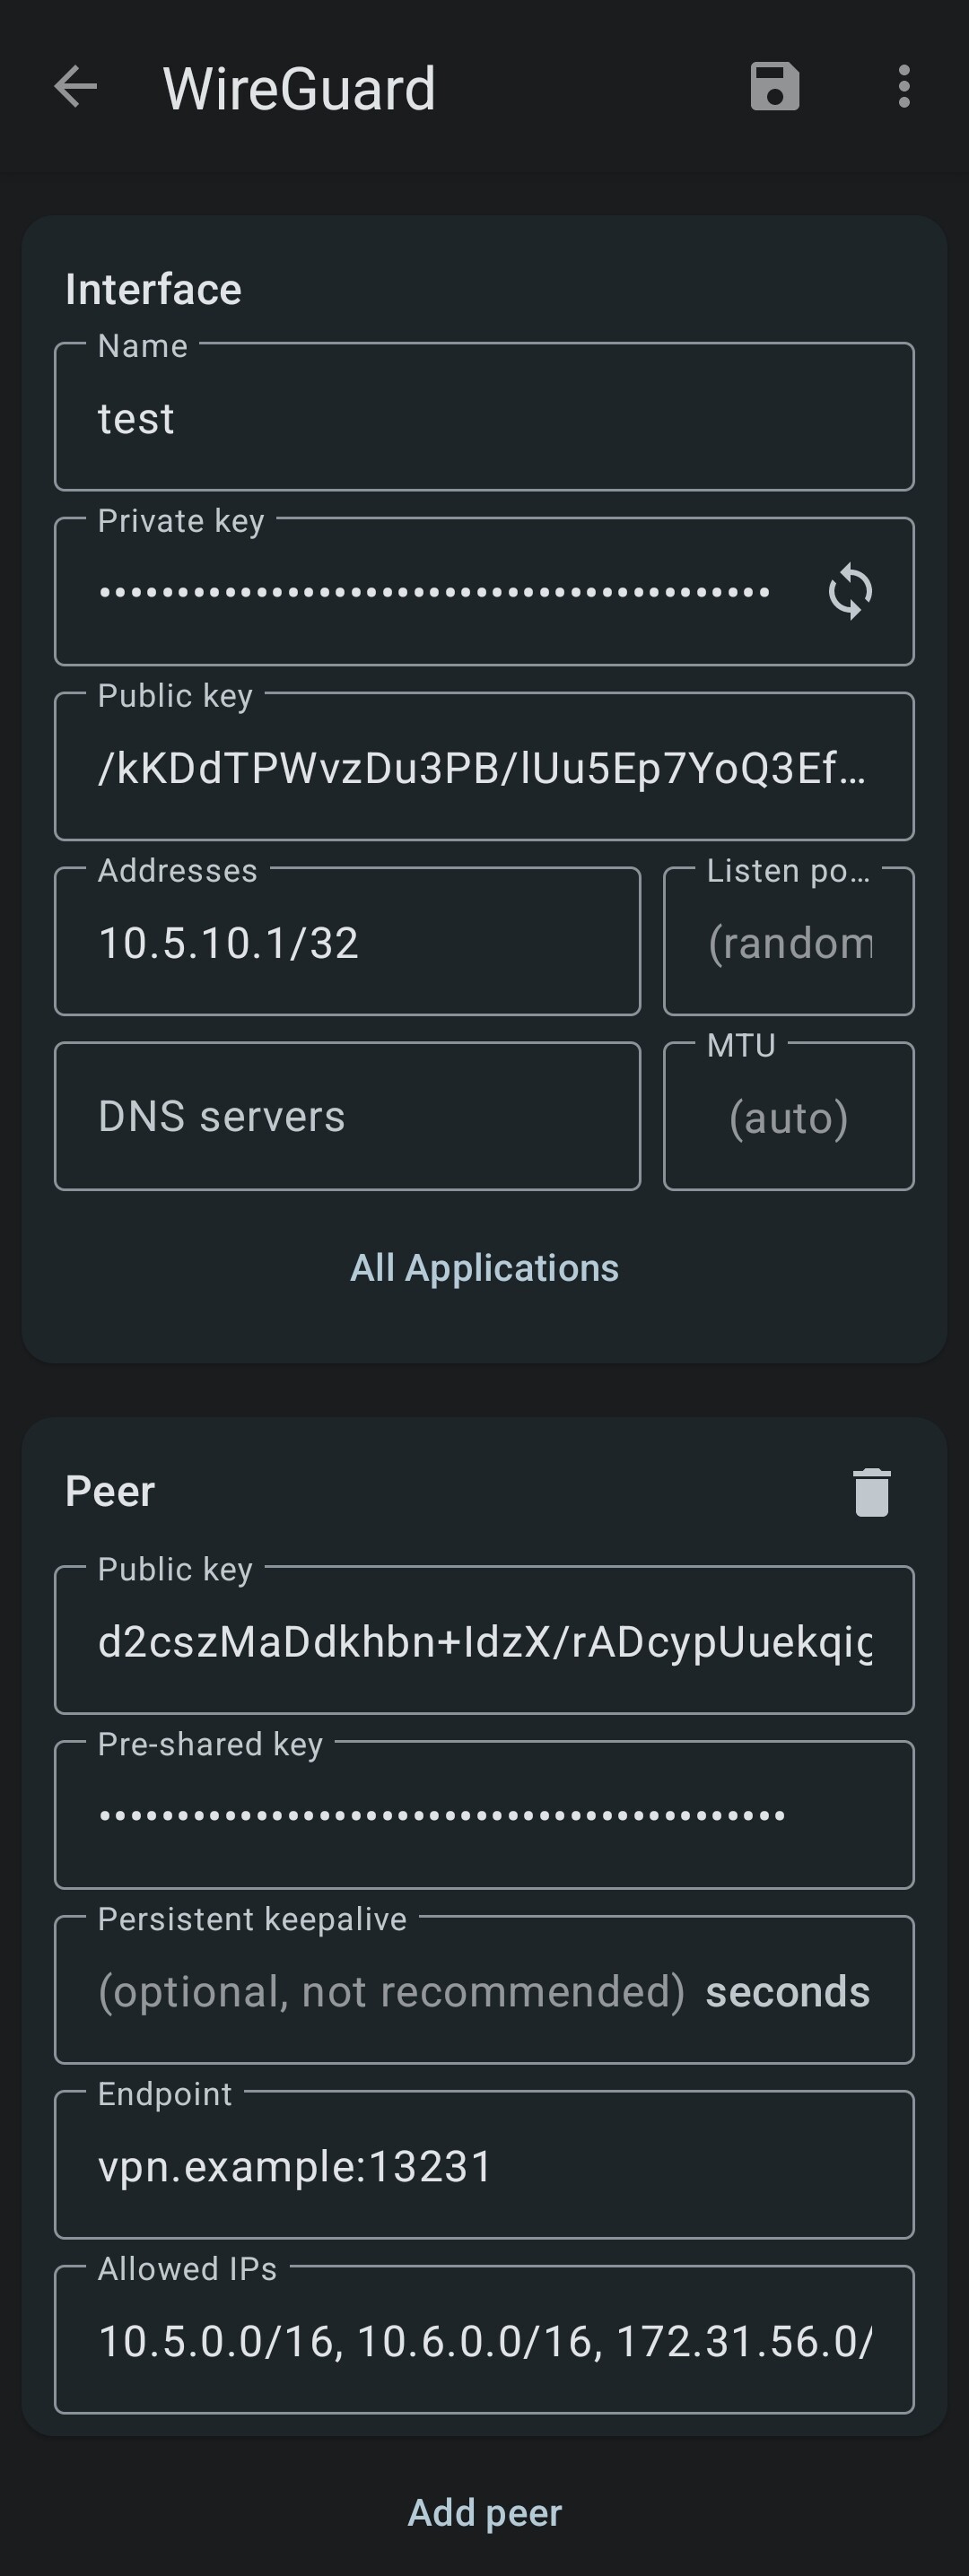Edit the peer's Public key
This screenshot has height=2576, width=969.
point(484,1639)
